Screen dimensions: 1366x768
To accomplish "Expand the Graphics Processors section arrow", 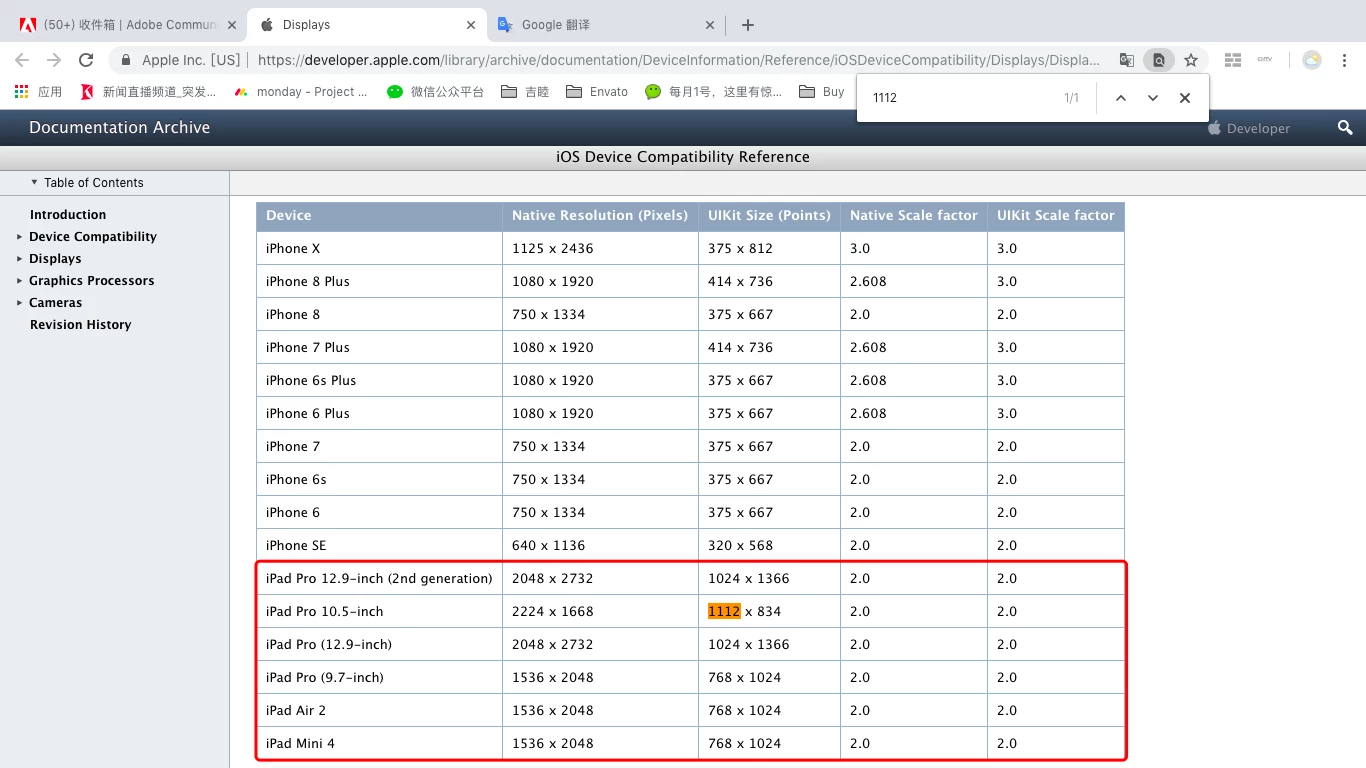I will tap(19, 281).
